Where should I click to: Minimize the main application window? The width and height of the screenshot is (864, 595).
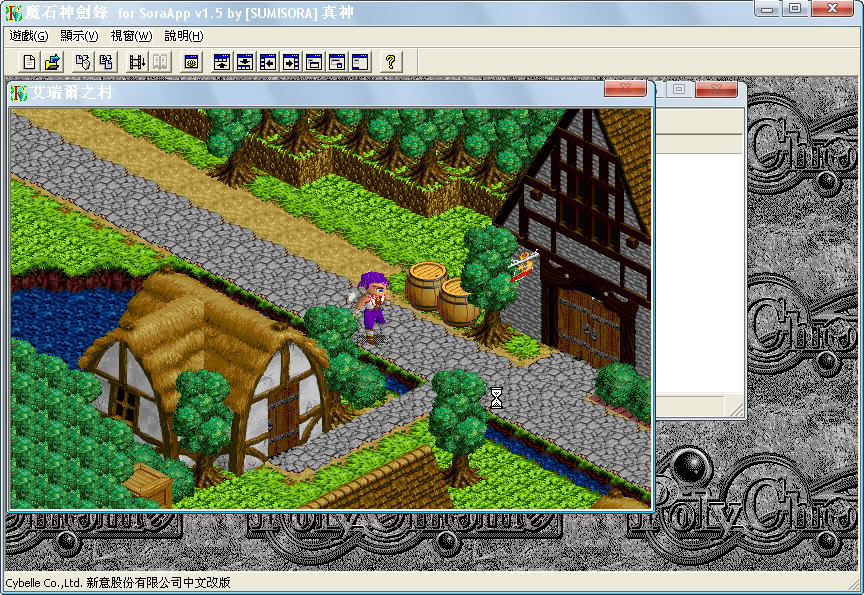click(x=767, y=9)
